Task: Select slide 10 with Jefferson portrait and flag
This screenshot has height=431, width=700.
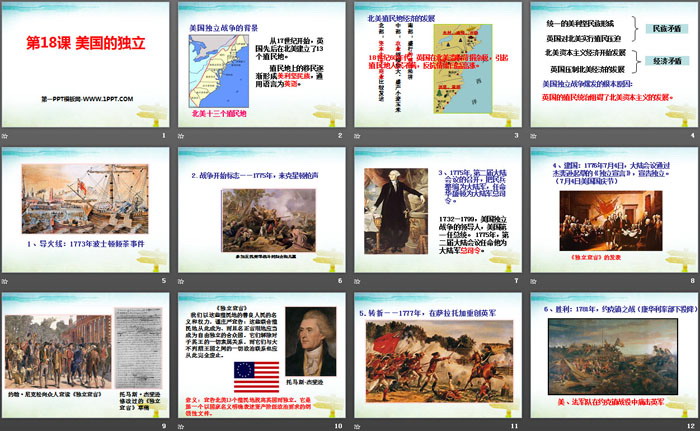Action: 262,355
